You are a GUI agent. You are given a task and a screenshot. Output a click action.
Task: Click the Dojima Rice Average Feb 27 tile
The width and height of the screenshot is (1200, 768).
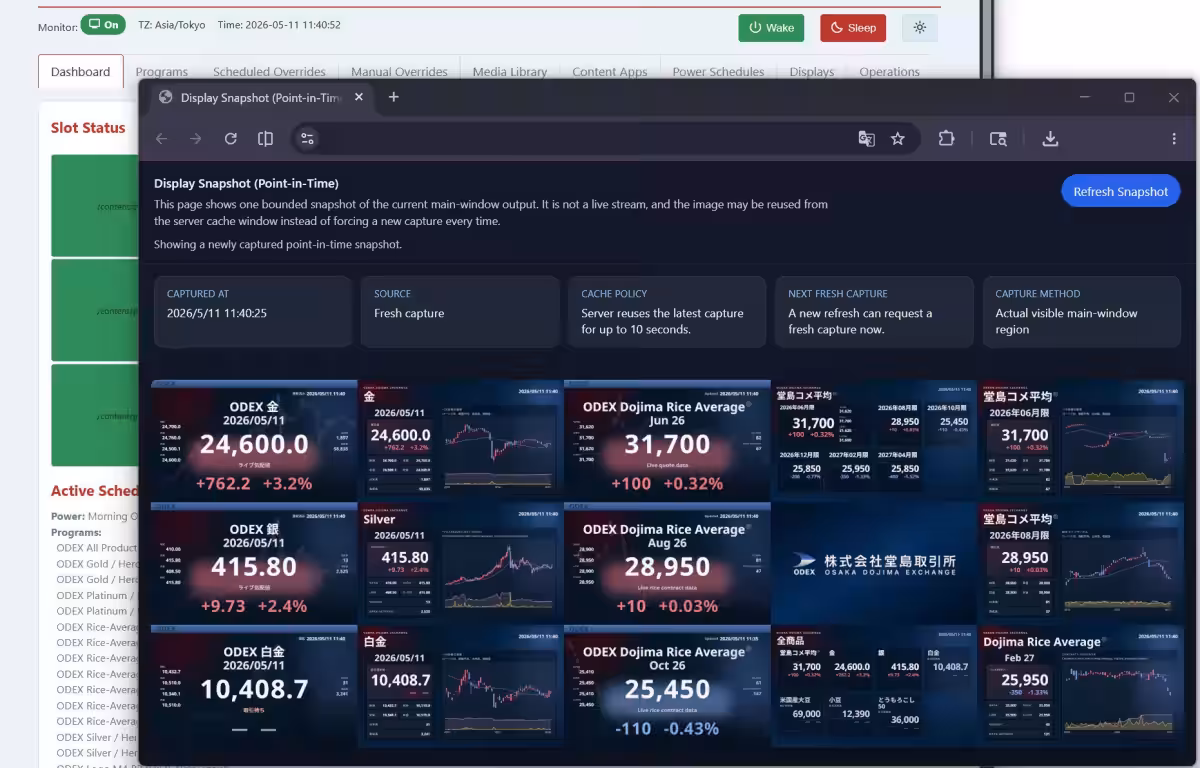[x=1080, y=685]
